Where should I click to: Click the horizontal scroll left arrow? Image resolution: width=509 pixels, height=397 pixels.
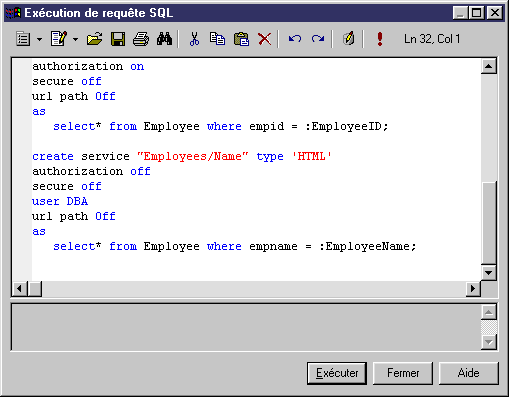(x=19, y=288)
